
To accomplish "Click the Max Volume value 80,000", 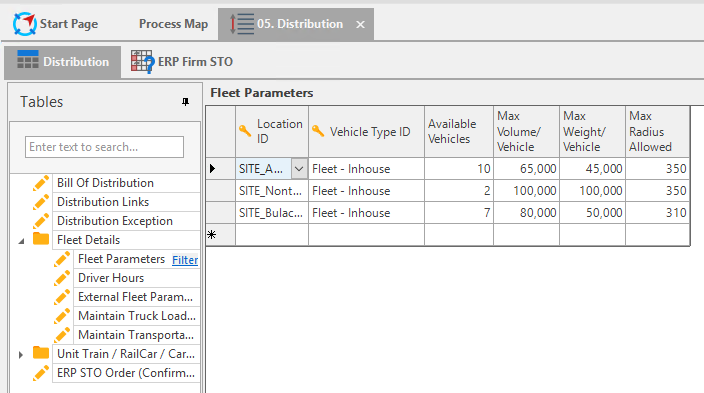I will [527, 213].
